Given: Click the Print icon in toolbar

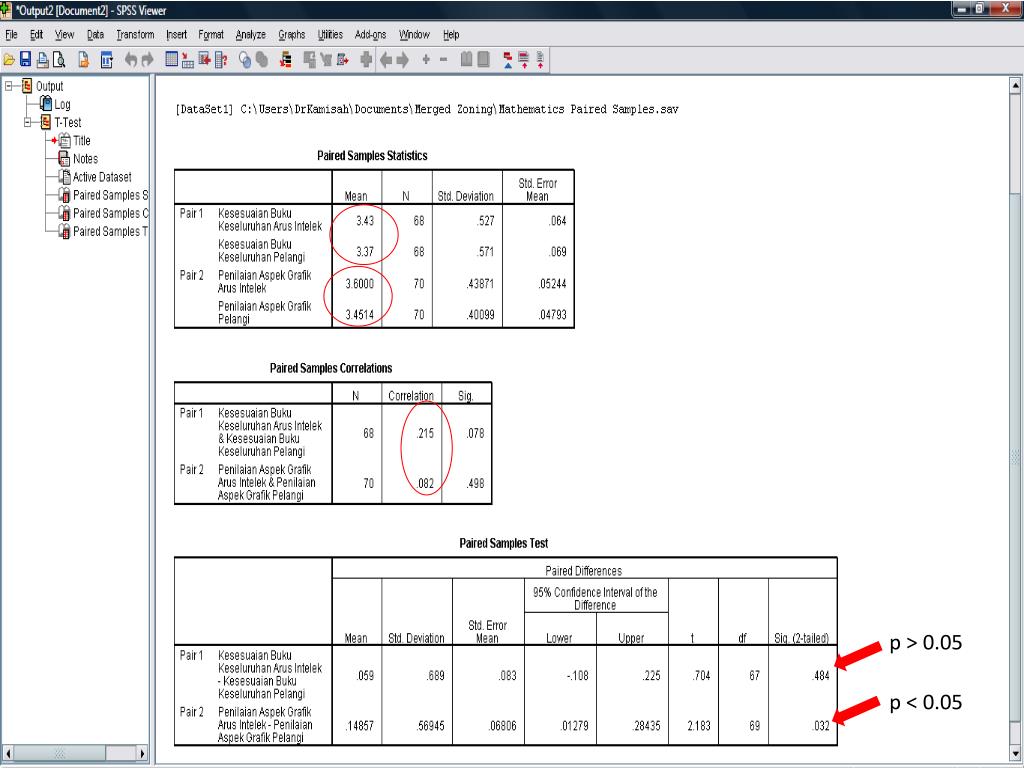Looking at the screenshot, I should pos(42,60).
